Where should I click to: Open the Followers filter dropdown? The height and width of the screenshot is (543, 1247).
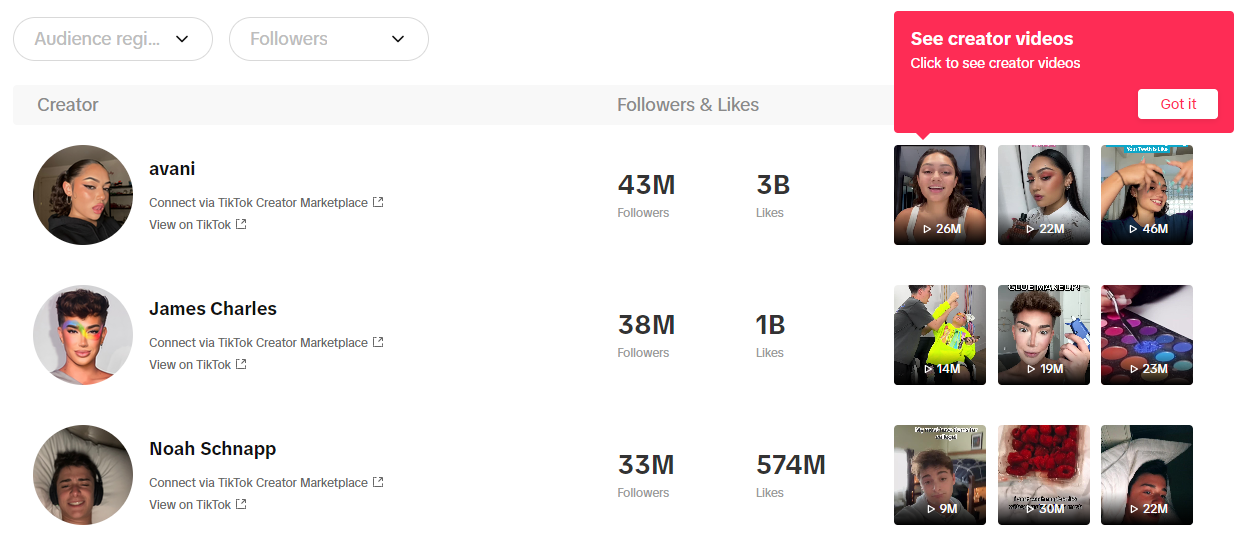329,39
